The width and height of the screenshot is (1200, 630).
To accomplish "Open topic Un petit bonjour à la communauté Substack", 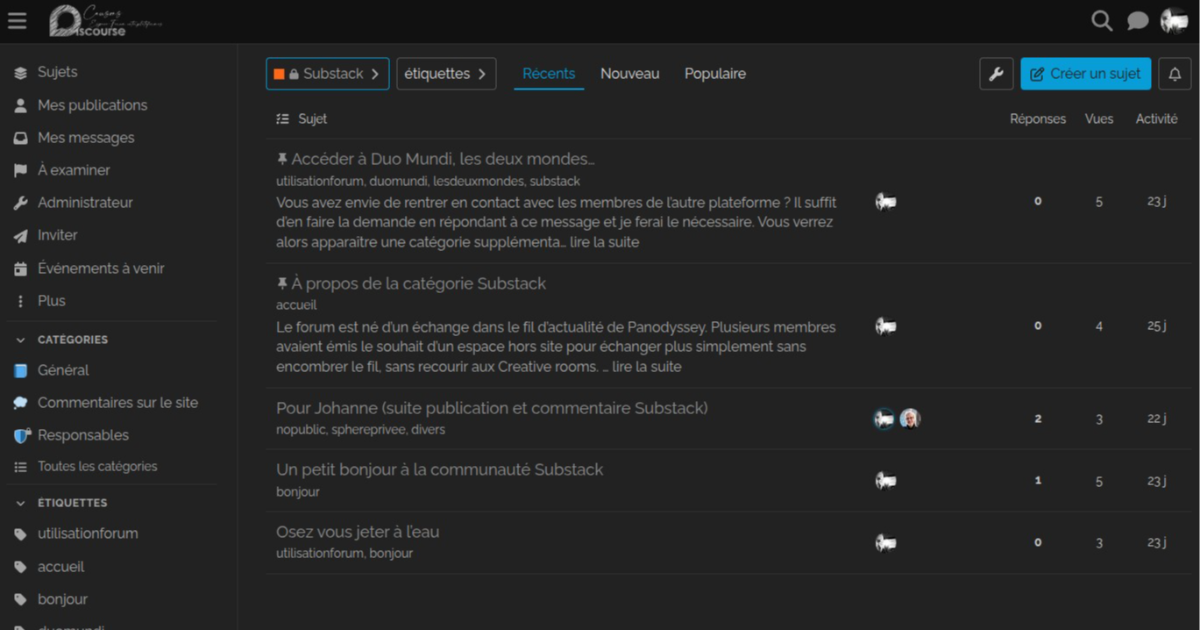I will pyautogui.click(x=440, y=470).
